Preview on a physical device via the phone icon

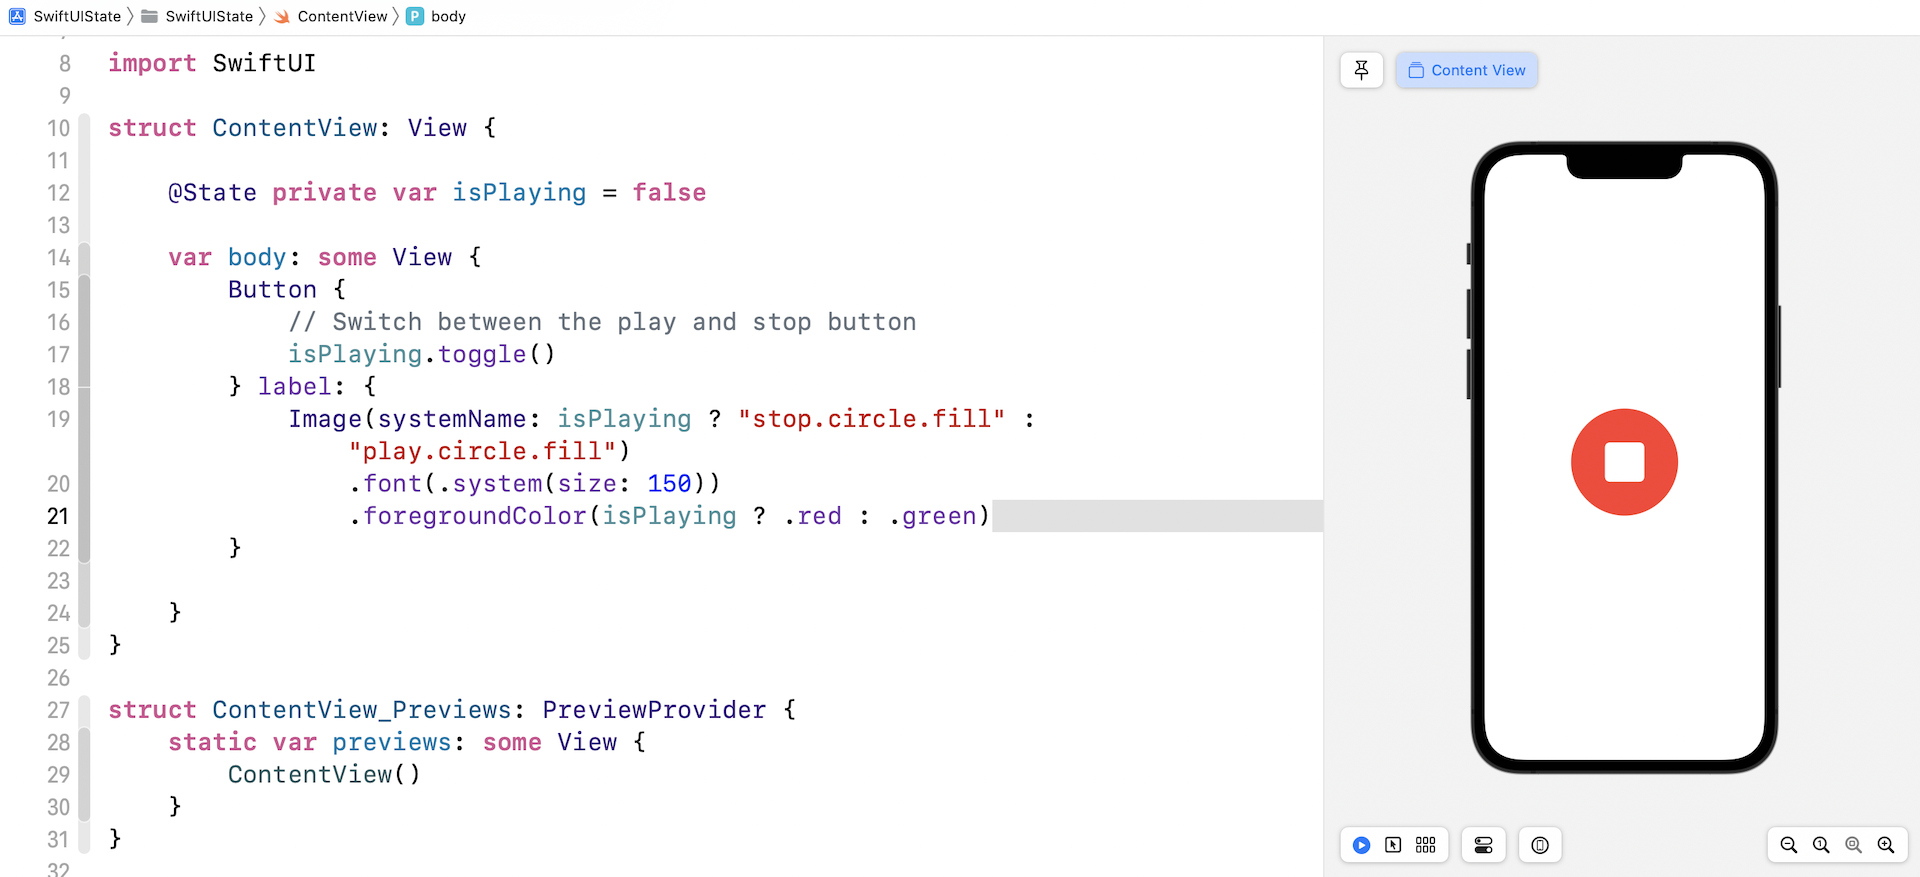[1540, 845]
